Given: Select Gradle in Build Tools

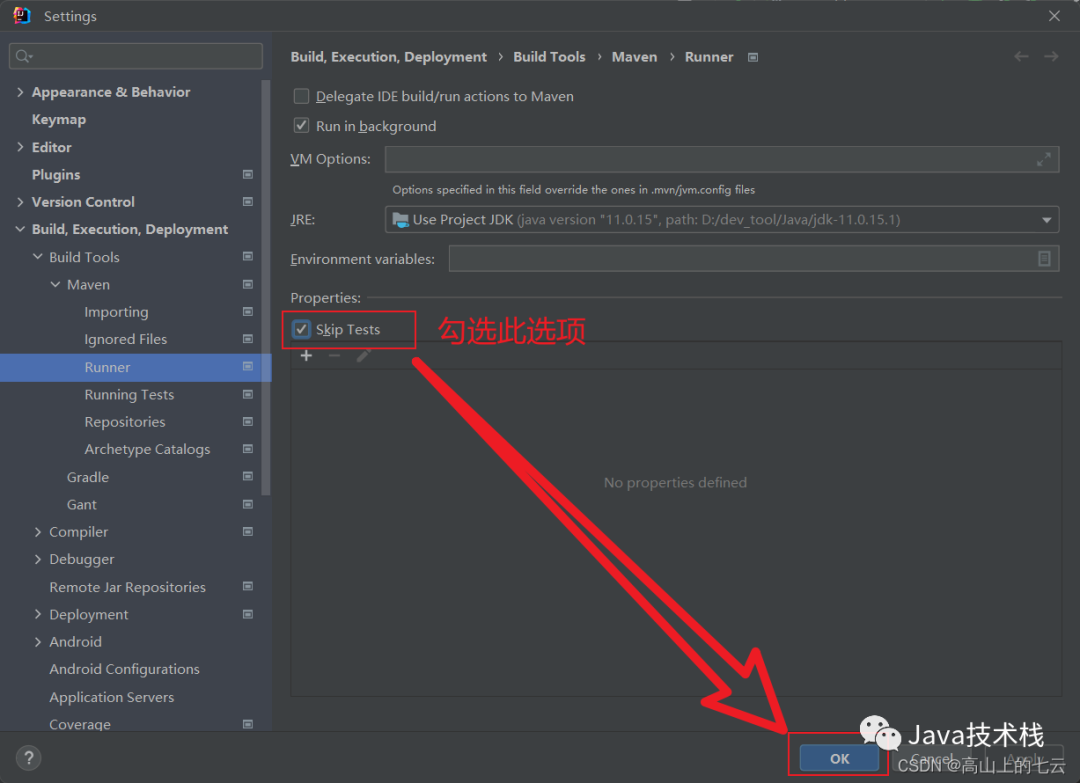Looking at the screenshot, I should pyautogui.click(x=87, y=477).
